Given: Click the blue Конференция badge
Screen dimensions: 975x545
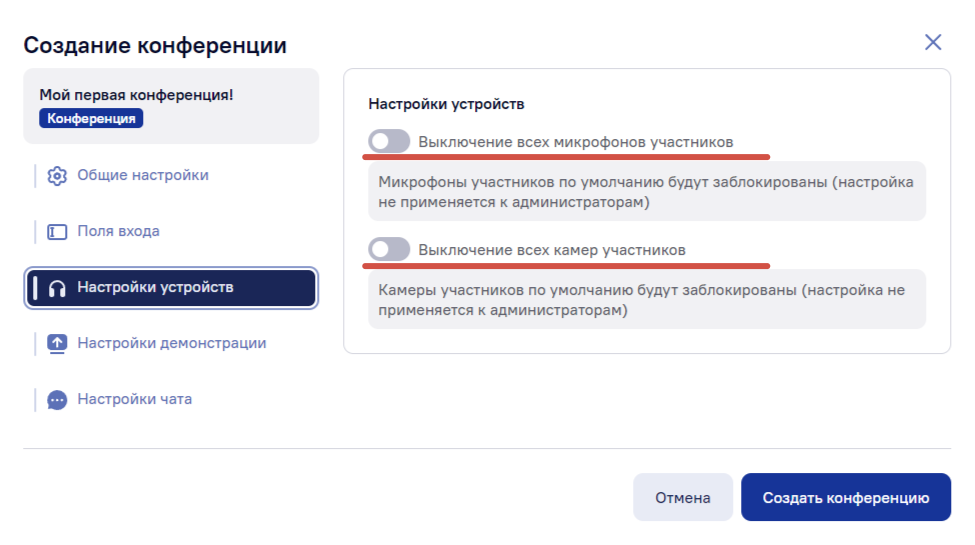Looking at the screenshot, I should click(91, 118).
